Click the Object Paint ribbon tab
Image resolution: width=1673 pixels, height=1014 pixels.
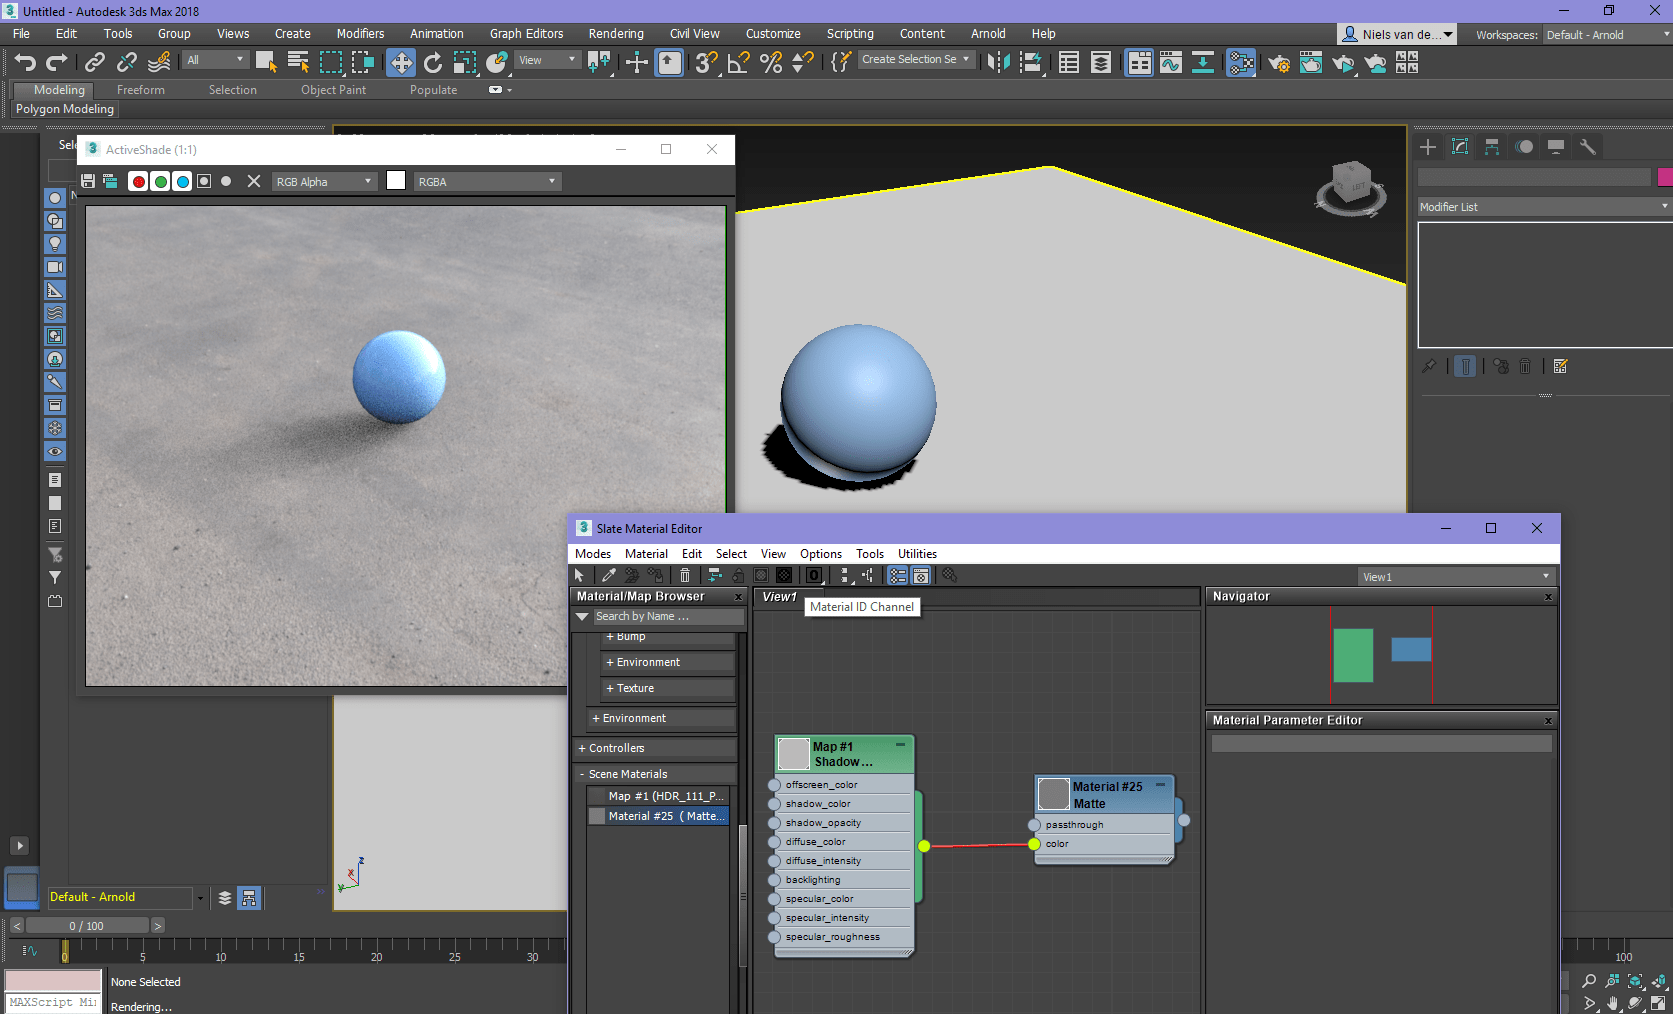coord(334,90)
